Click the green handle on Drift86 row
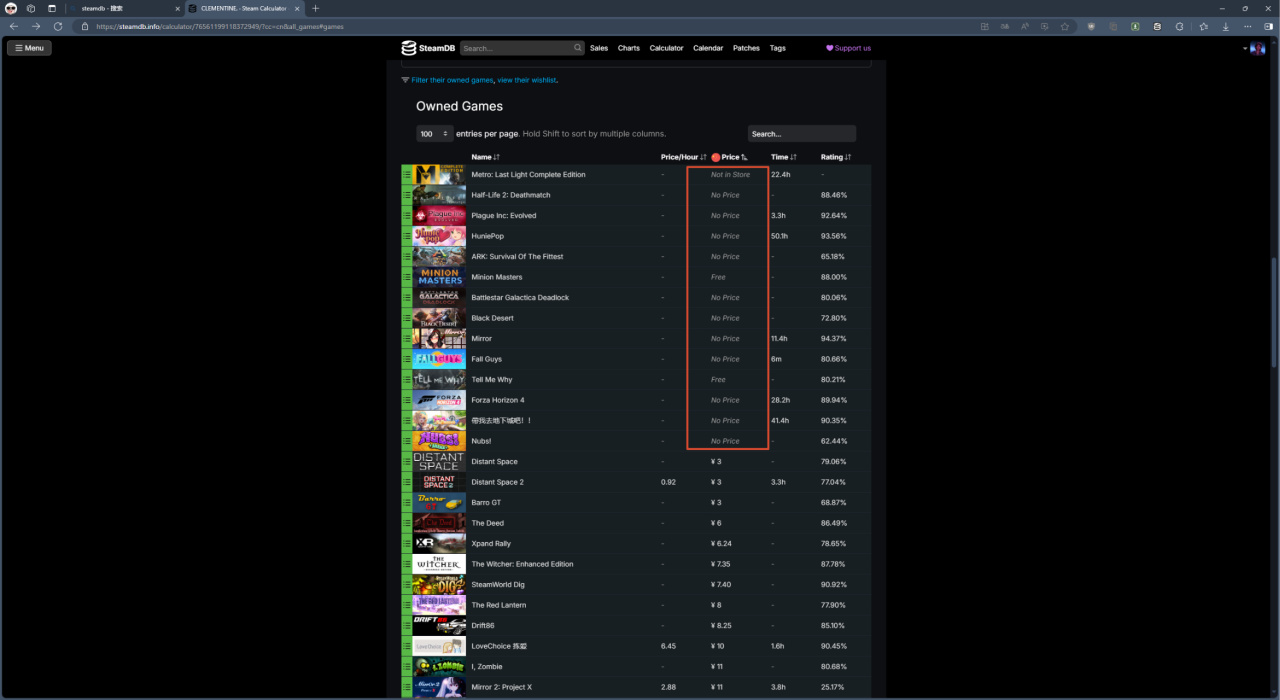The image size is (1280, 700). click(x=407, y=625)
